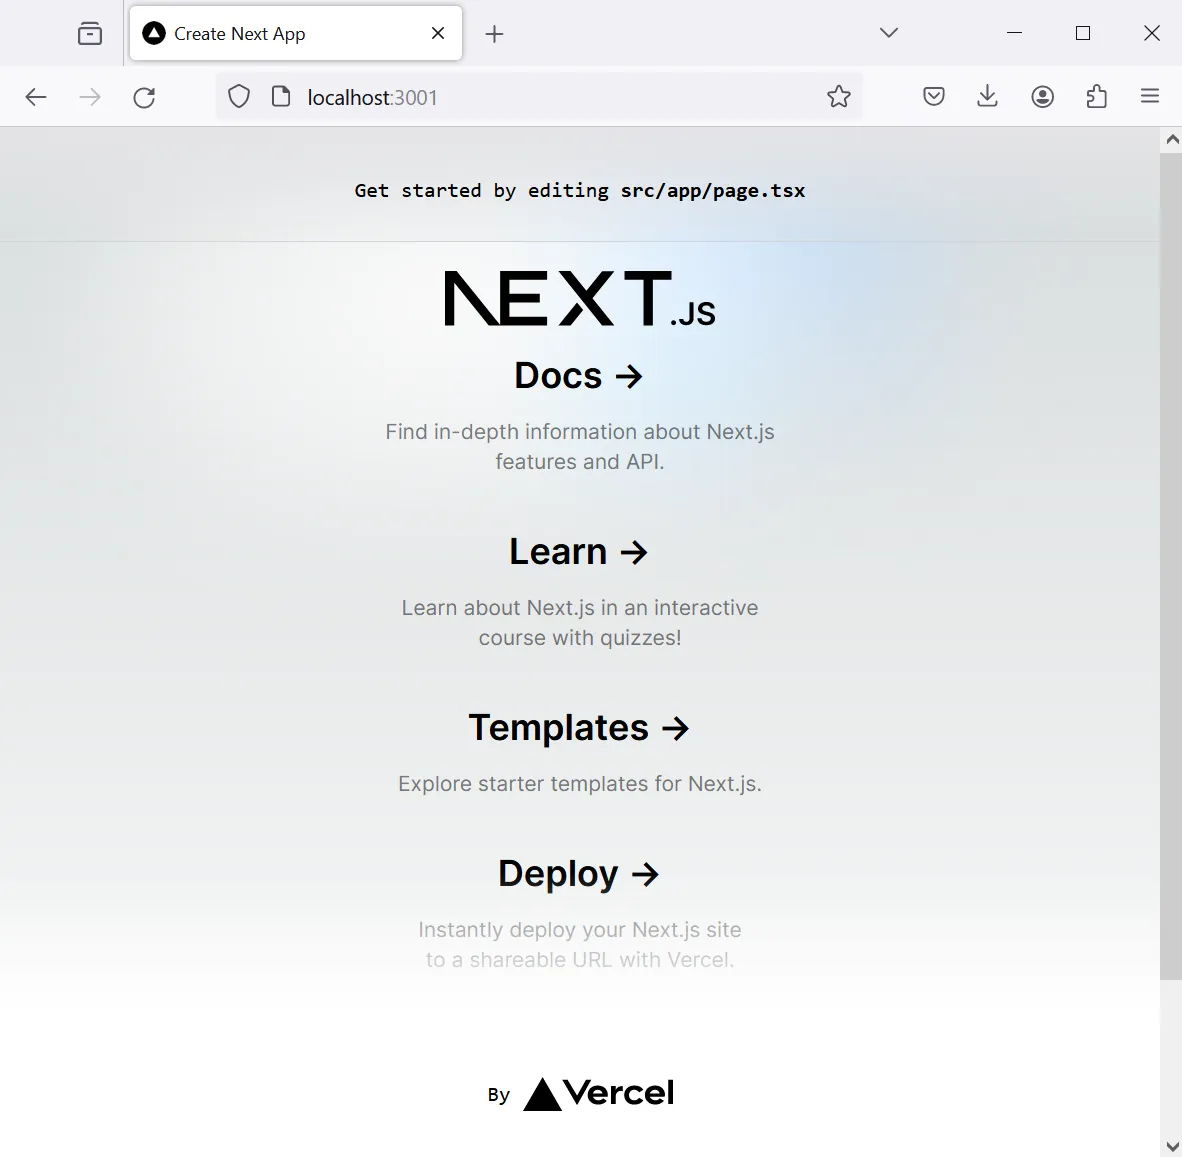Open the Firefox application menu

[x=1150, y=96]
